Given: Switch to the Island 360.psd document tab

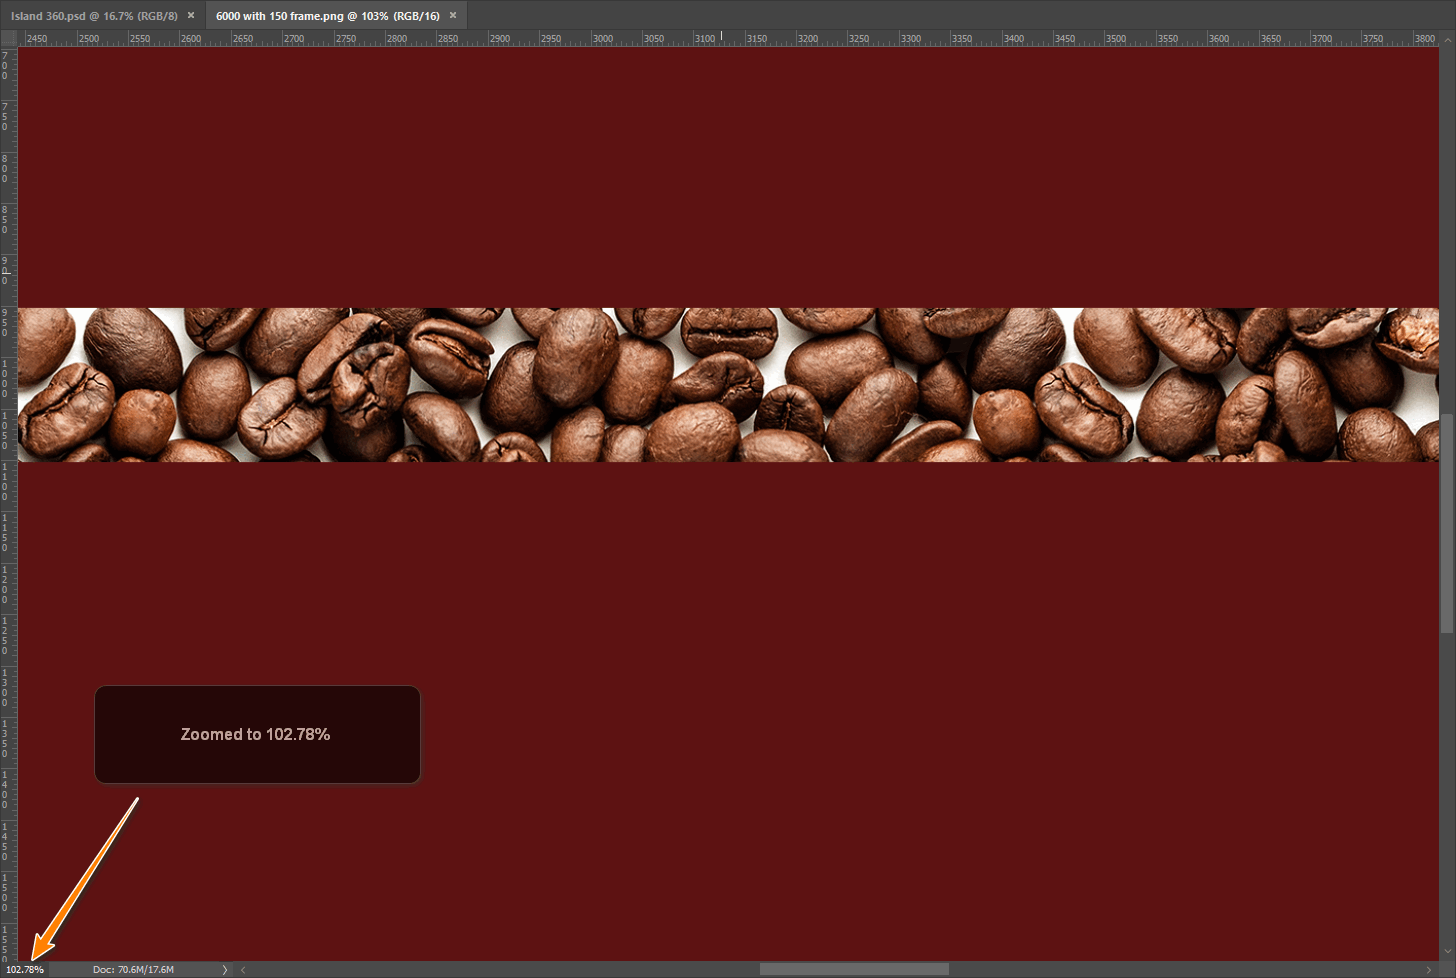Looking at the screenshot, I should click(94, 16).
